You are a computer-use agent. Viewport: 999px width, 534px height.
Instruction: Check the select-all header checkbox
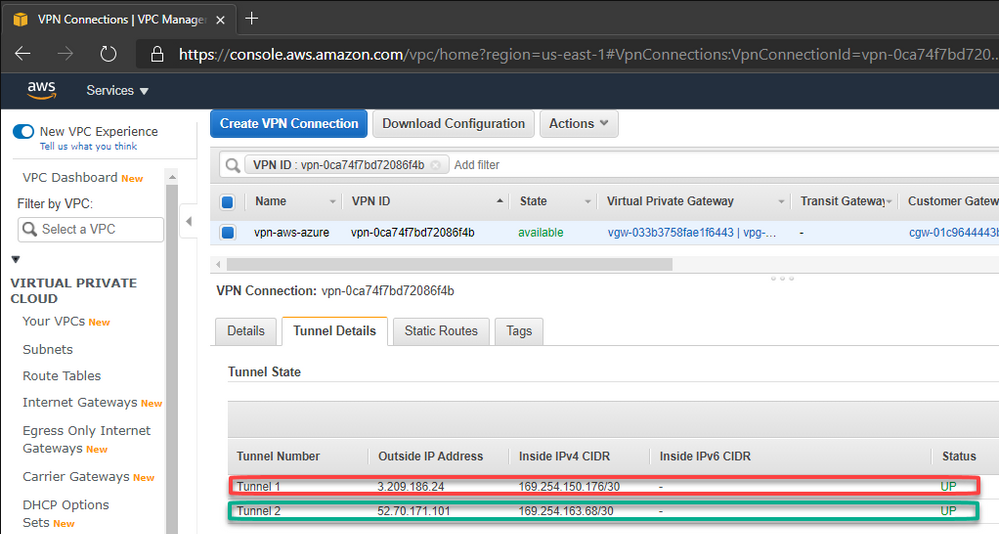(227, 202)
